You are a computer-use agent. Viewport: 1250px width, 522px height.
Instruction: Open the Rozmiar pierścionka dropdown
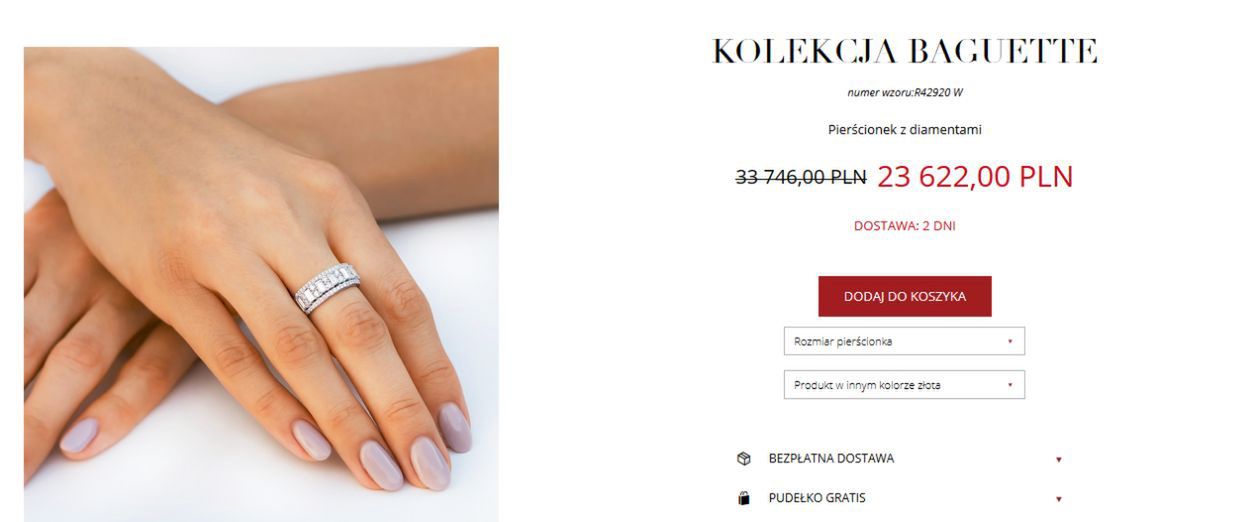pyautogui.click(x=904, y=341)
